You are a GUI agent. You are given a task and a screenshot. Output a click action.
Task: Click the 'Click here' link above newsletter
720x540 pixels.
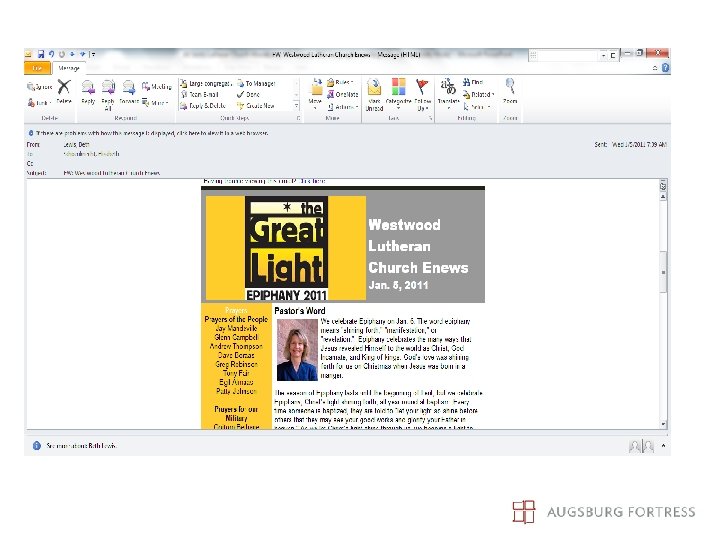[312, 181]
